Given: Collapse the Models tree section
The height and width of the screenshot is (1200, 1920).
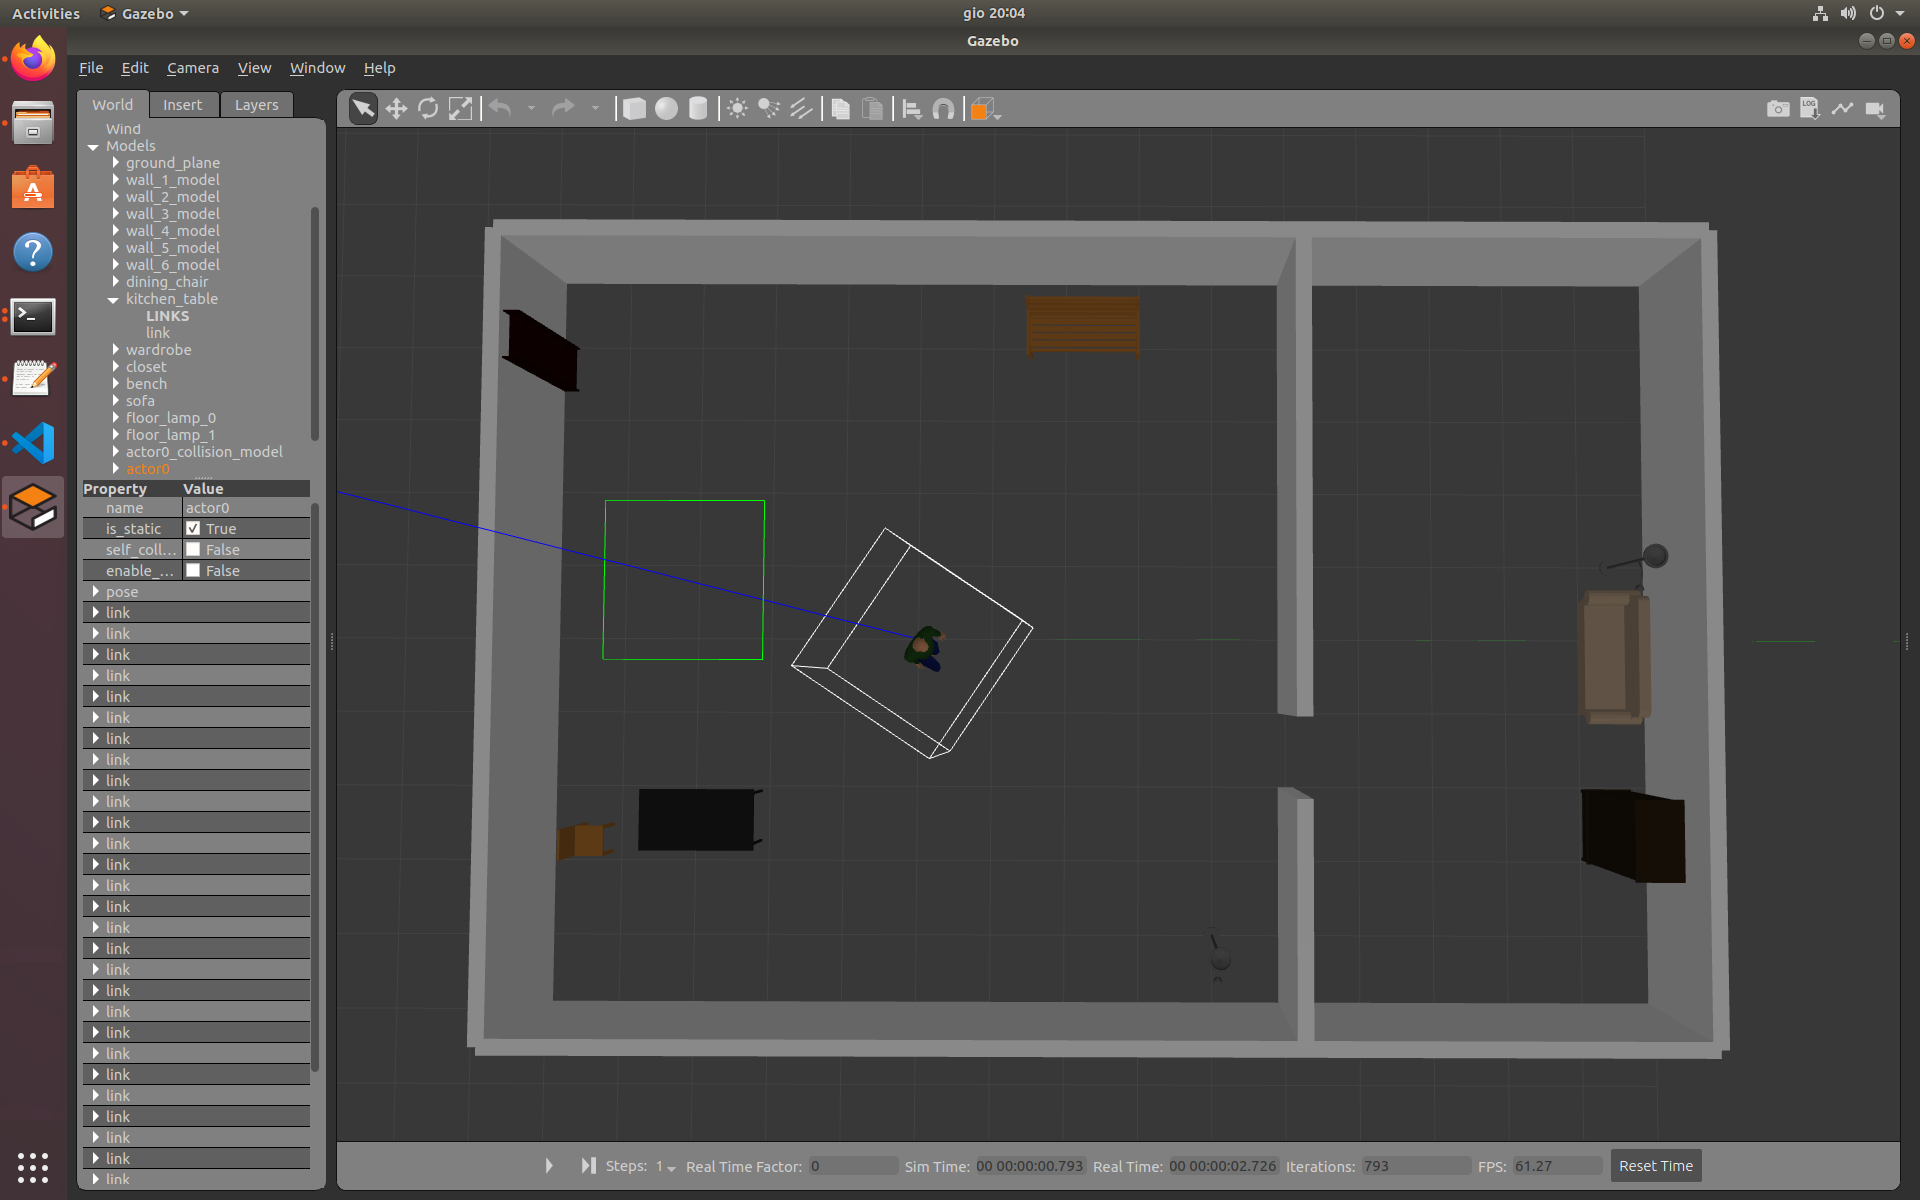Looking at the screenshot, I should [93, 146].
